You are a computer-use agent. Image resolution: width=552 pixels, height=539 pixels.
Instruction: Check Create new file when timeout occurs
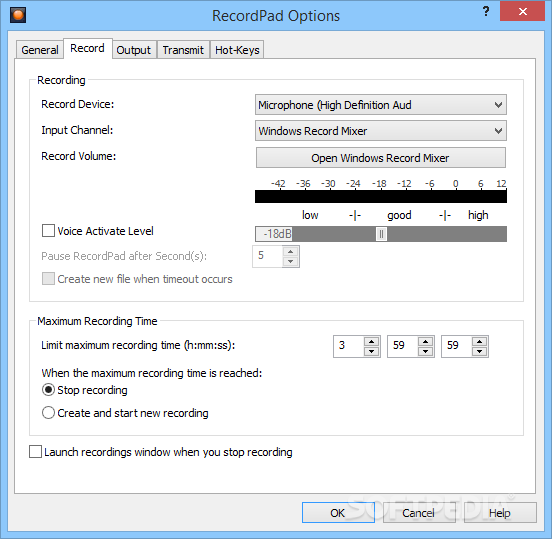click(48, 278)
